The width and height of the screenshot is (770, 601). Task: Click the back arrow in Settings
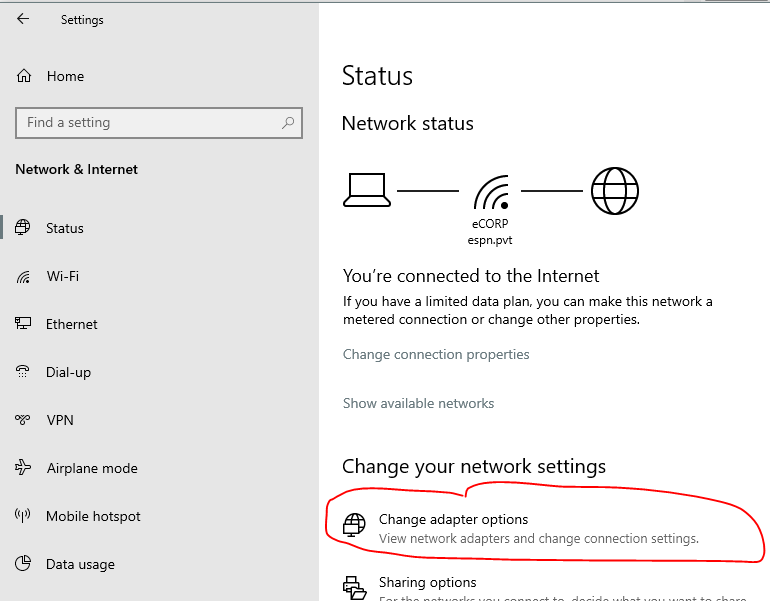point(23,19)
